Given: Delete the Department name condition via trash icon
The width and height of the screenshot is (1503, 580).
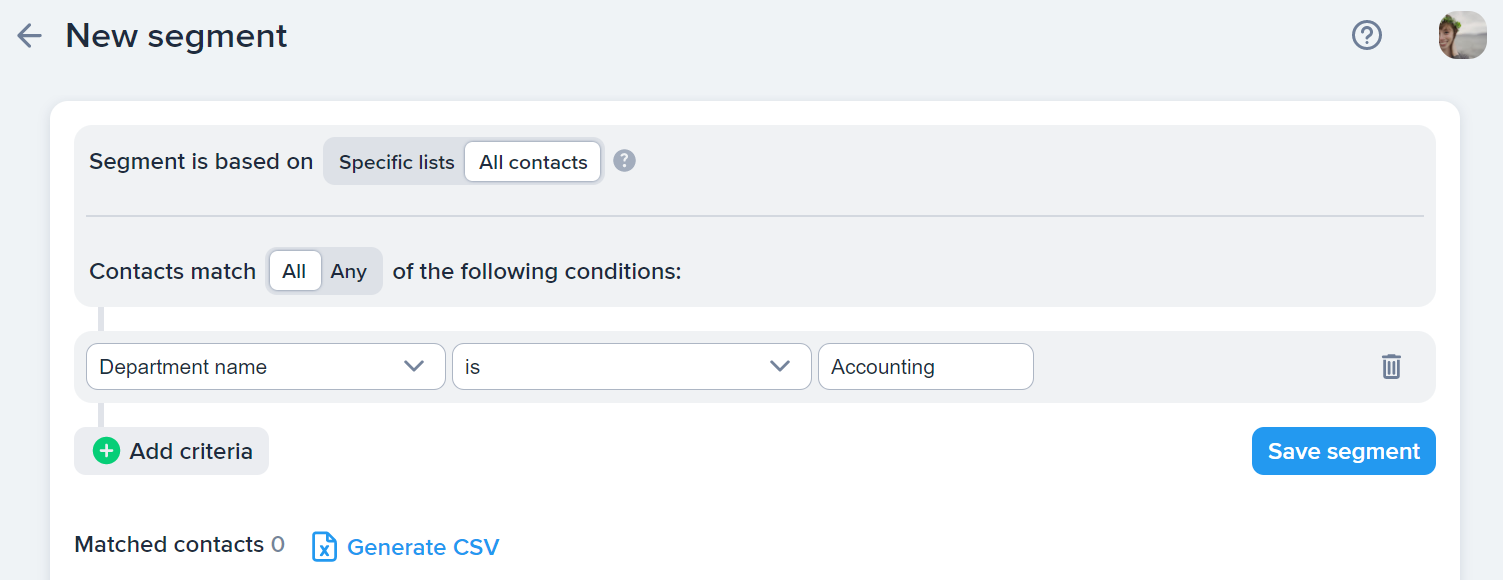Looking at the screenshot, I should (x=1391, y=367).
